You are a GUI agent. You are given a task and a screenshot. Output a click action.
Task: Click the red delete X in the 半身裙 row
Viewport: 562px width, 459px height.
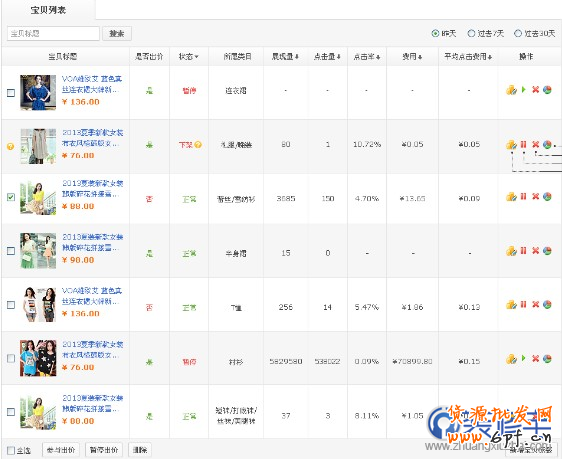[x=535, y=250]
